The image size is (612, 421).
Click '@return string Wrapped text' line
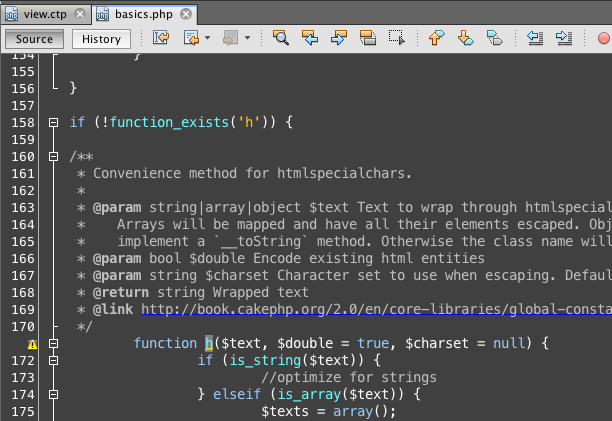click(201, 293)
